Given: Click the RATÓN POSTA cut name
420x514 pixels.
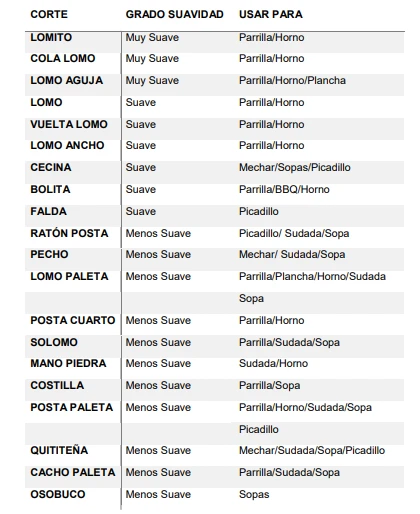Looking at the screenshot, I should tap(69, 233).
